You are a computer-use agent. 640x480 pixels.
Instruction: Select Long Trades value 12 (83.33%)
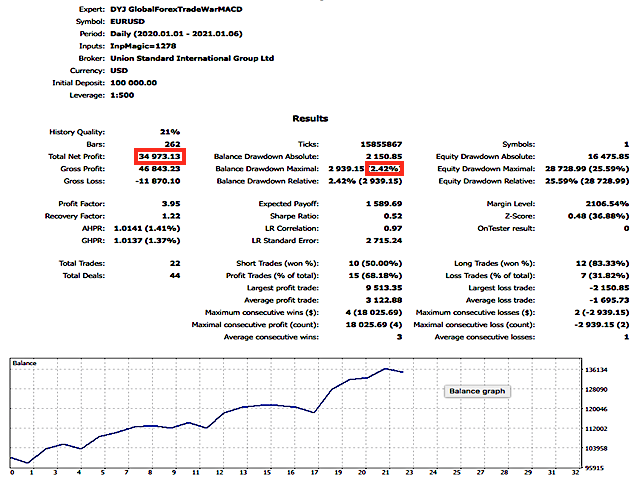pyautogui.click(x=602, y=263)
